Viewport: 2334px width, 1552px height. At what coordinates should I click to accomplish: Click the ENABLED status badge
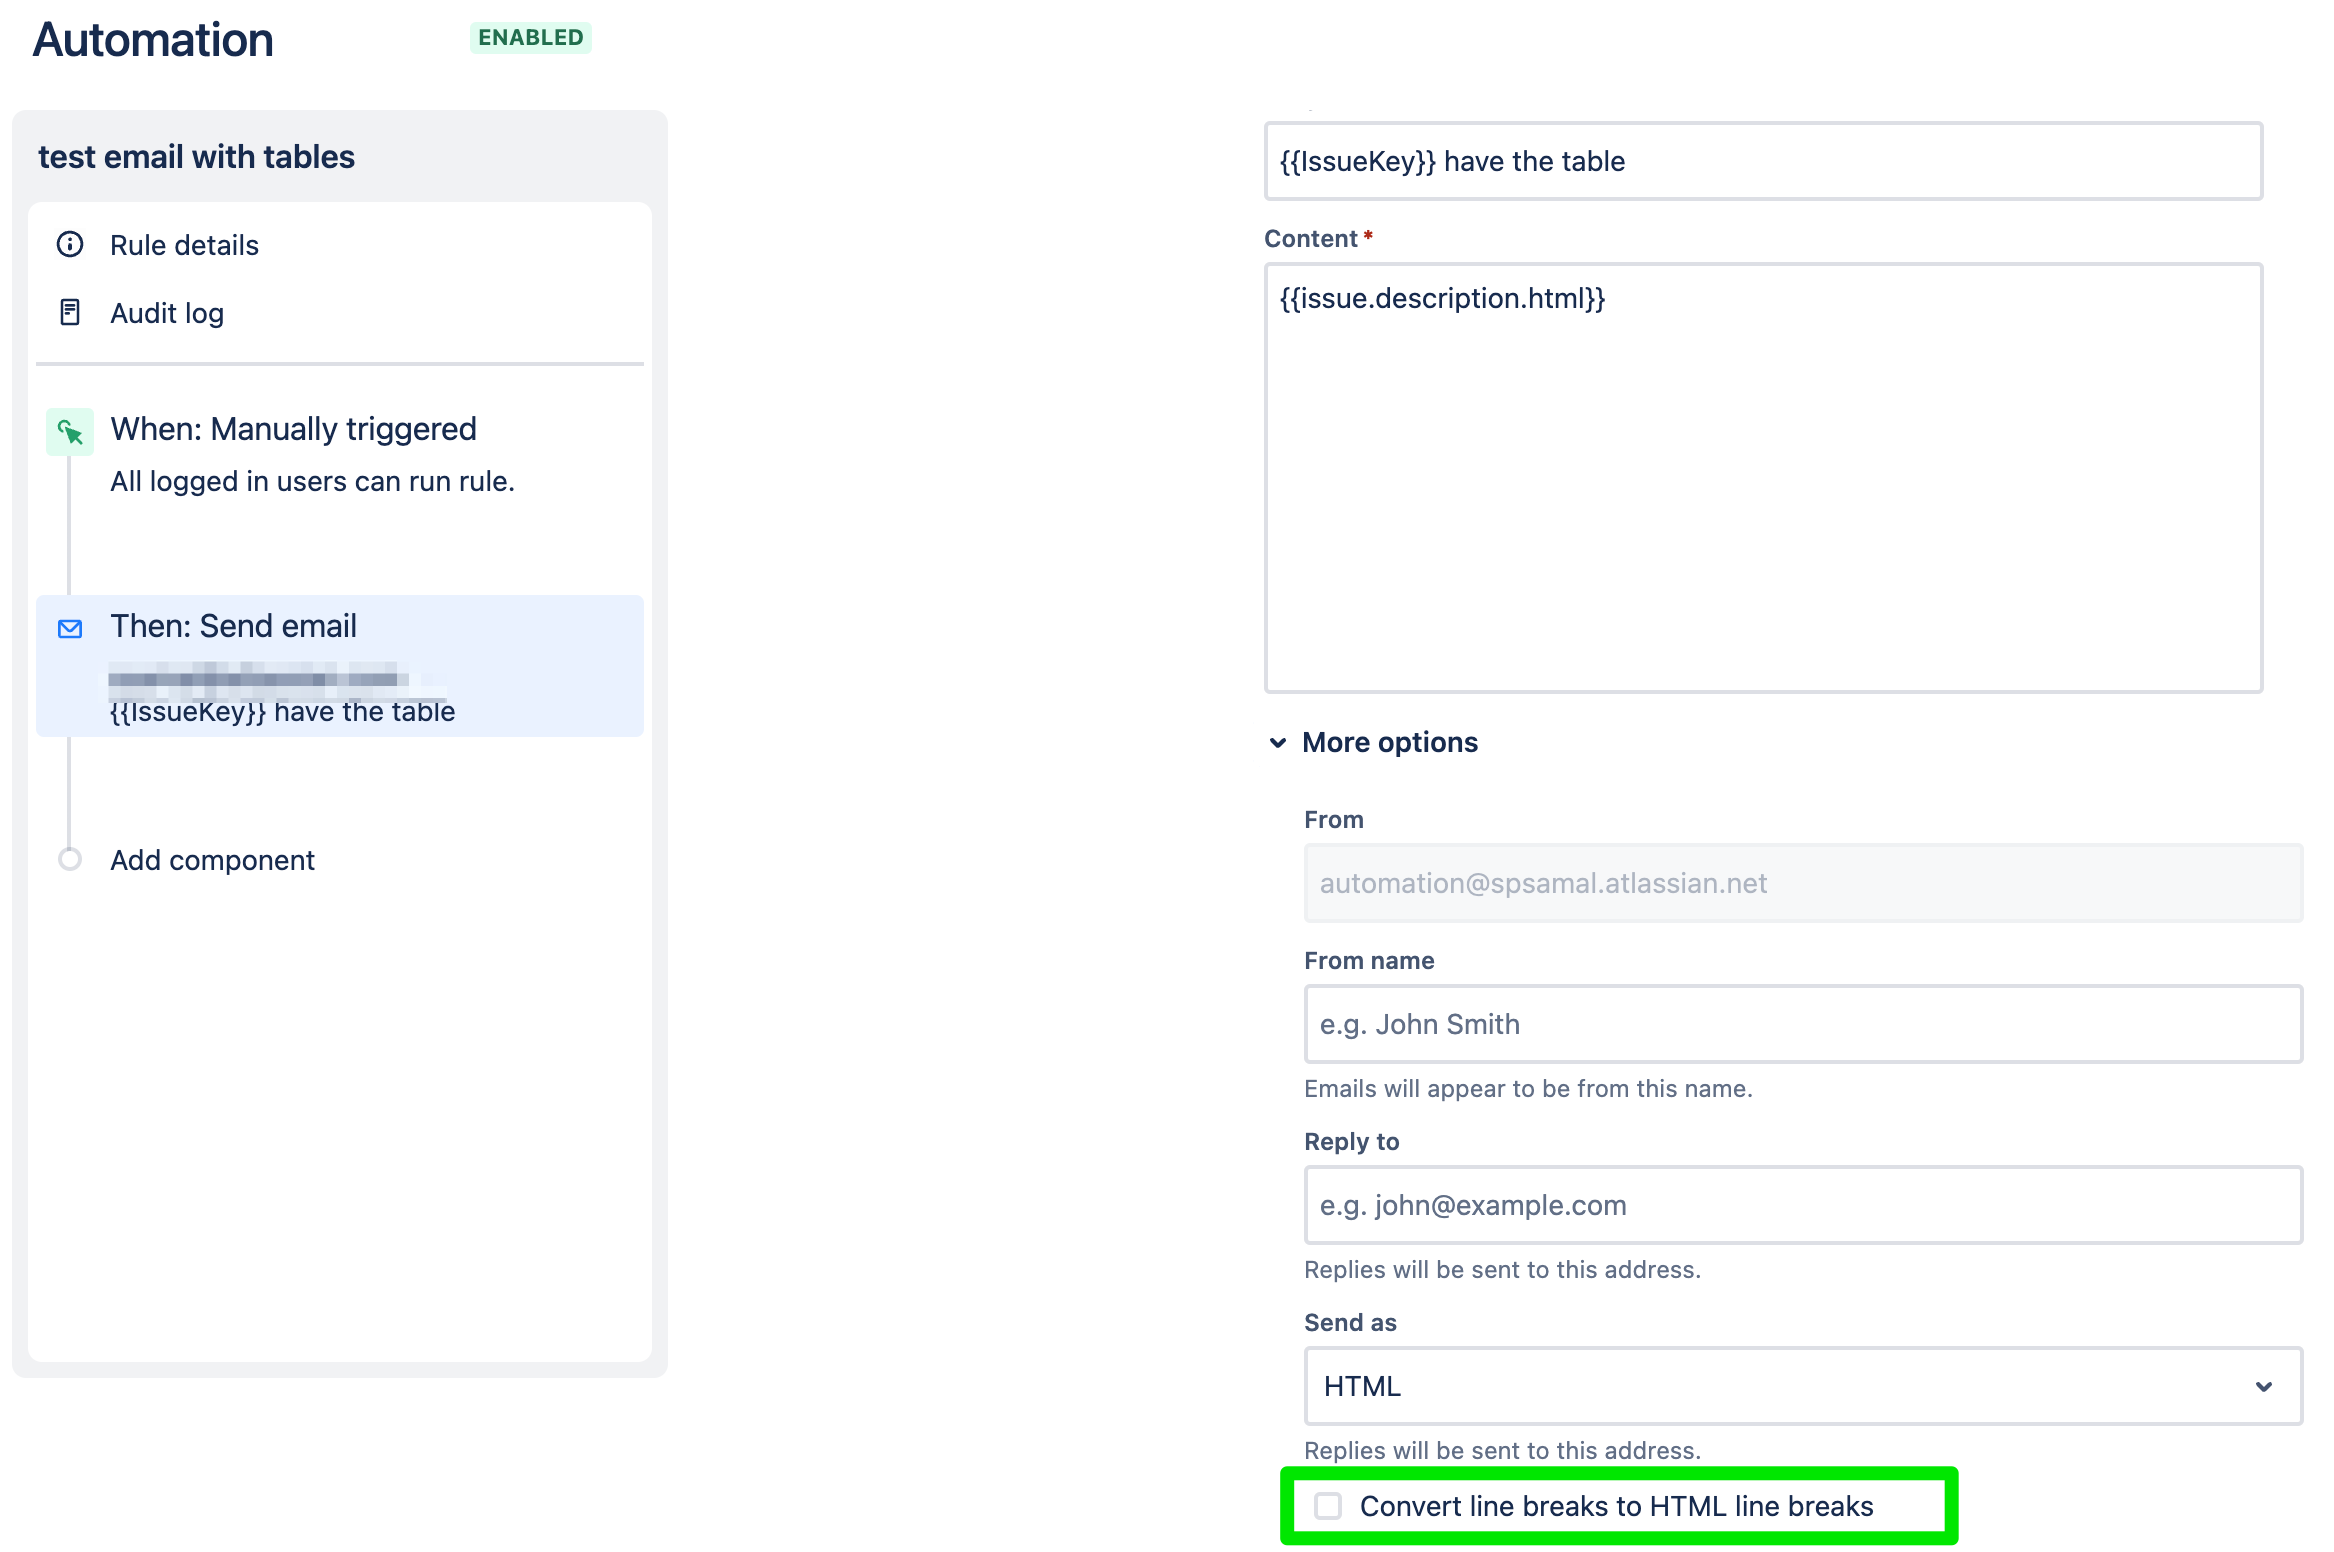(530, 38)
